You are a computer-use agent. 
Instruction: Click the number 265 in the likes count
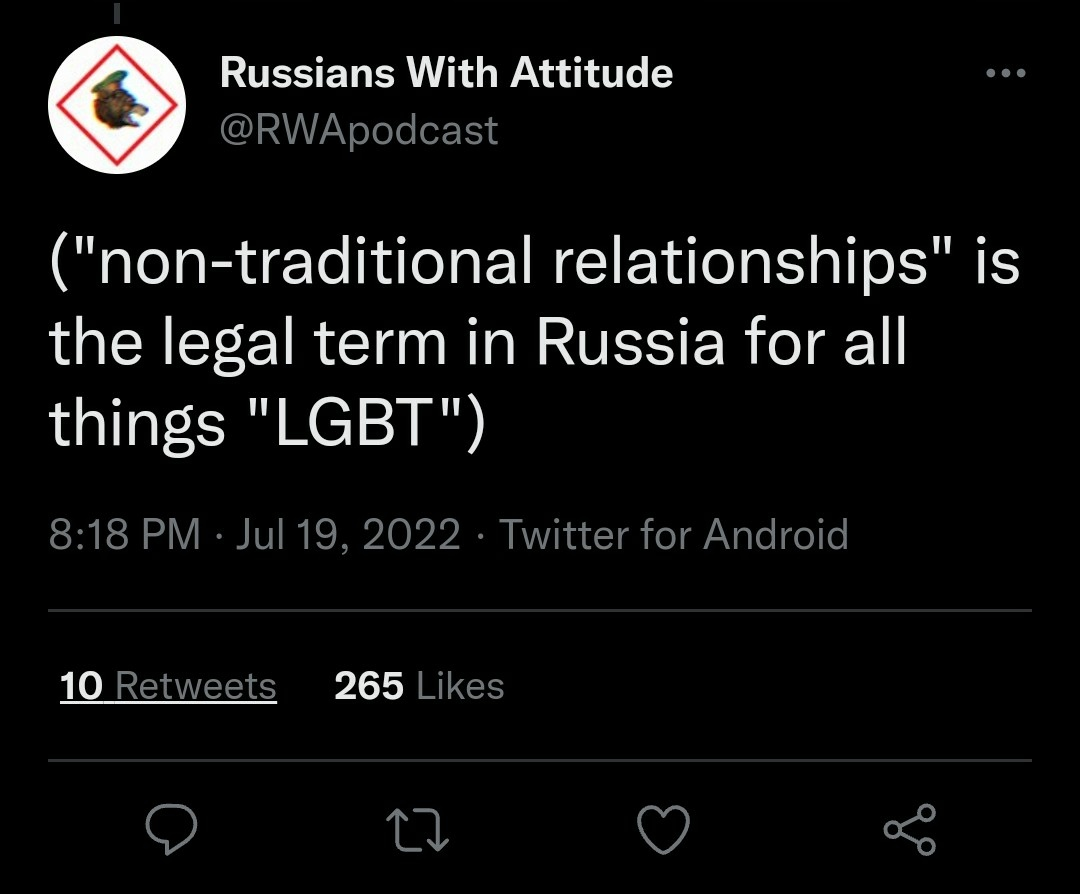pos(369,686)
